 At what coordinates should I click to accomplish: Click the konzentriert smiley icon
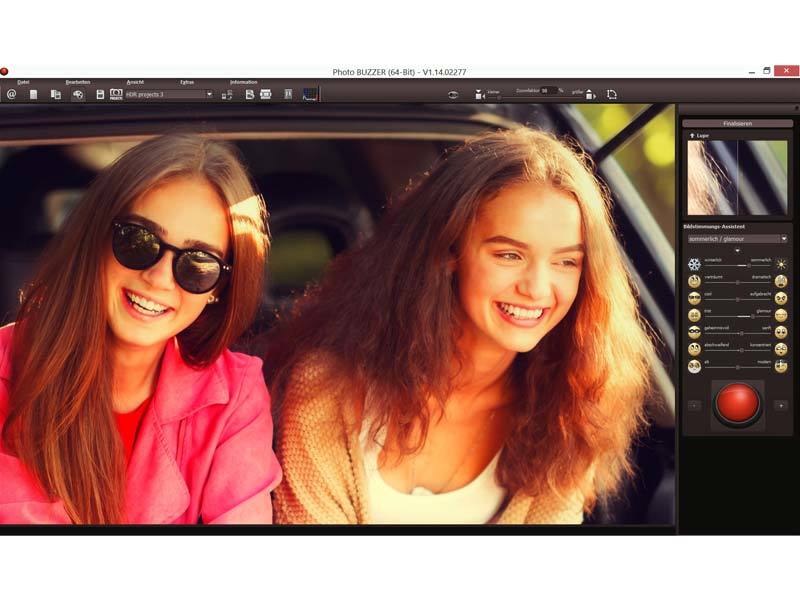click(x=781, y=349)
